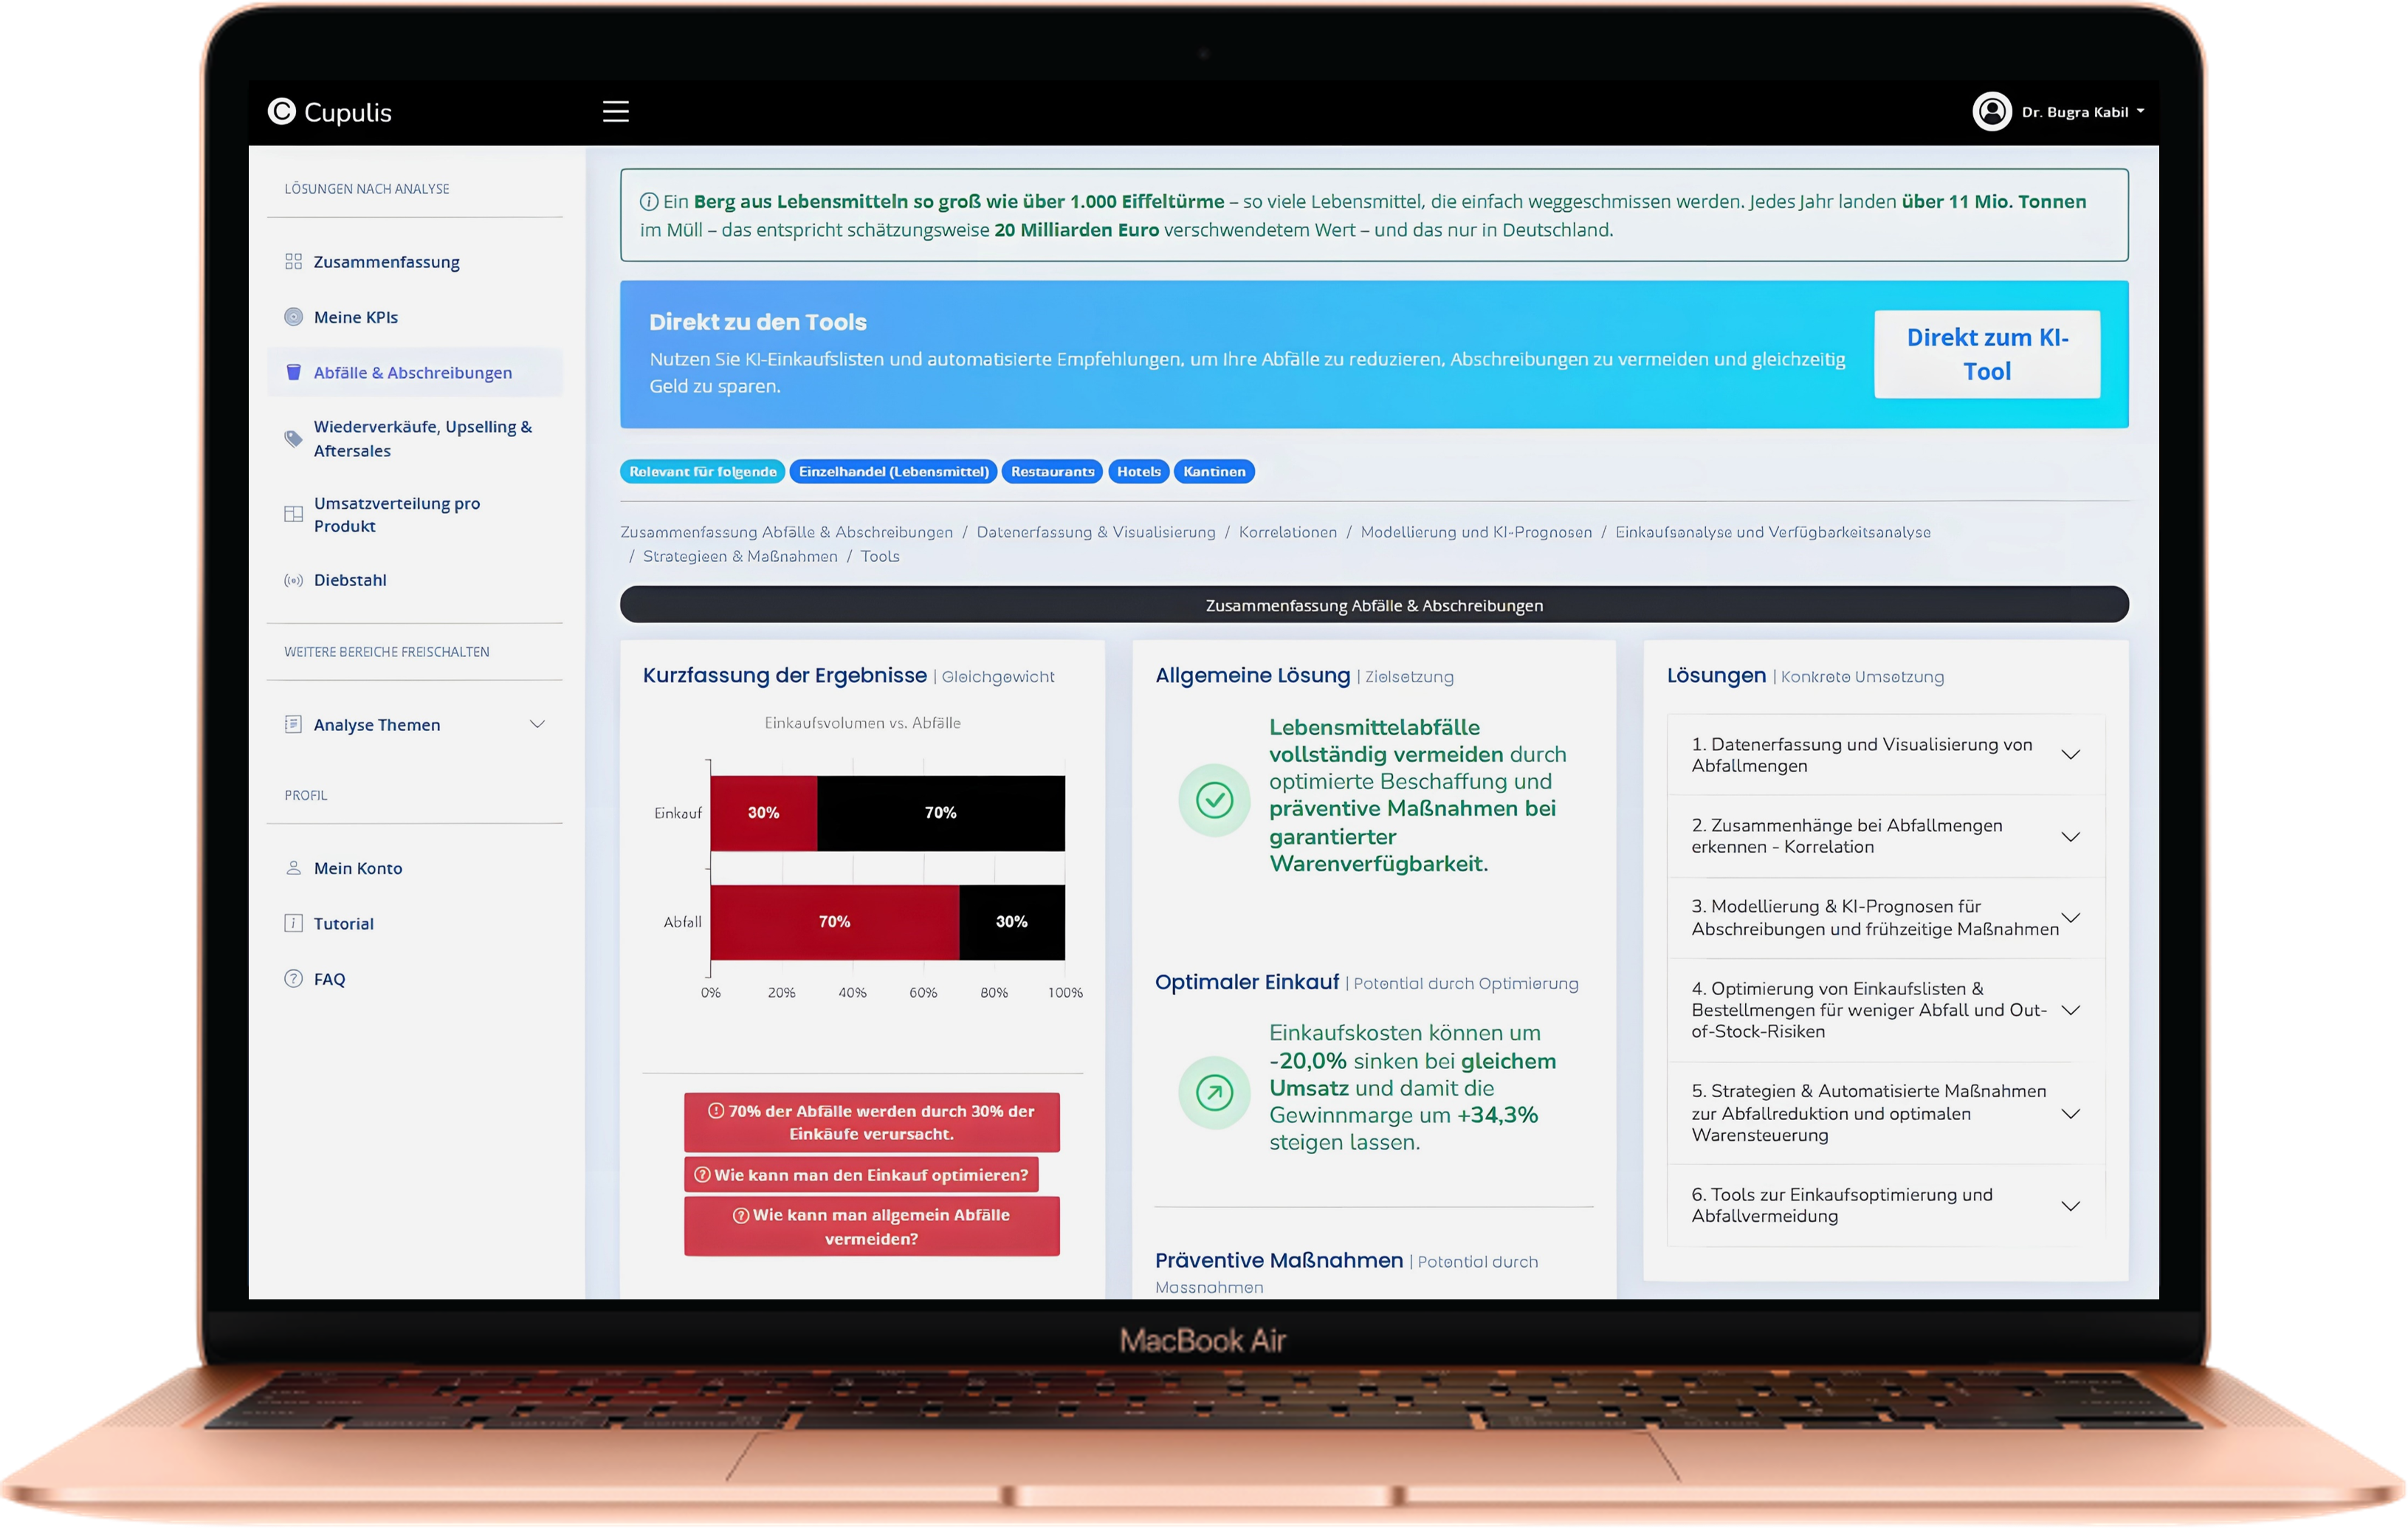The width and height of the screenshot is (2408, 1529).
Task: Click the Wiederverkäufe tag icon
Action: coord(293,438)
